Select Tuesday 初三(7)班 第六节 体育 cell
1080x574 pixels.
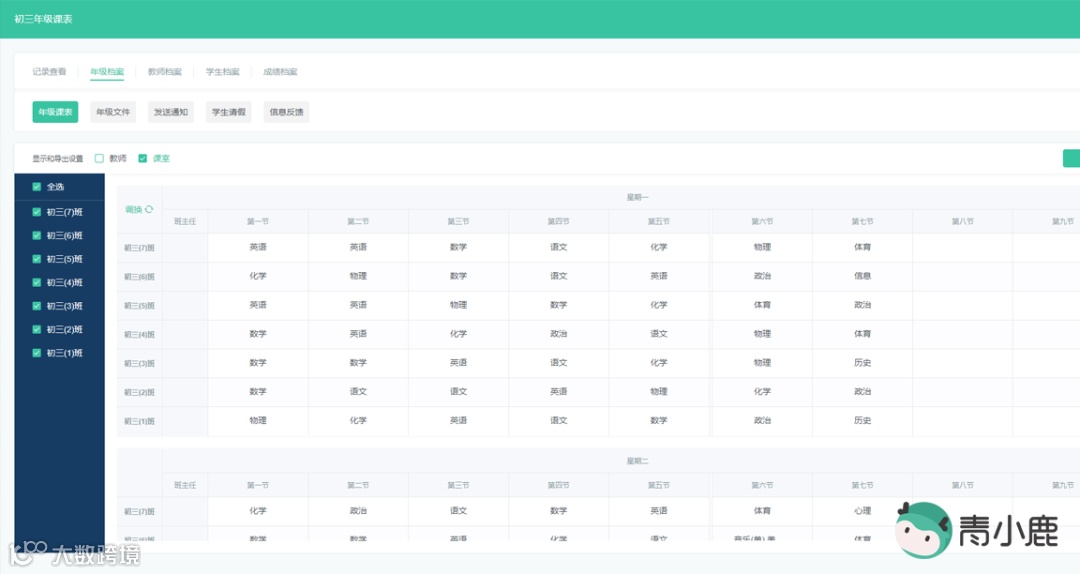coord(762,511)
